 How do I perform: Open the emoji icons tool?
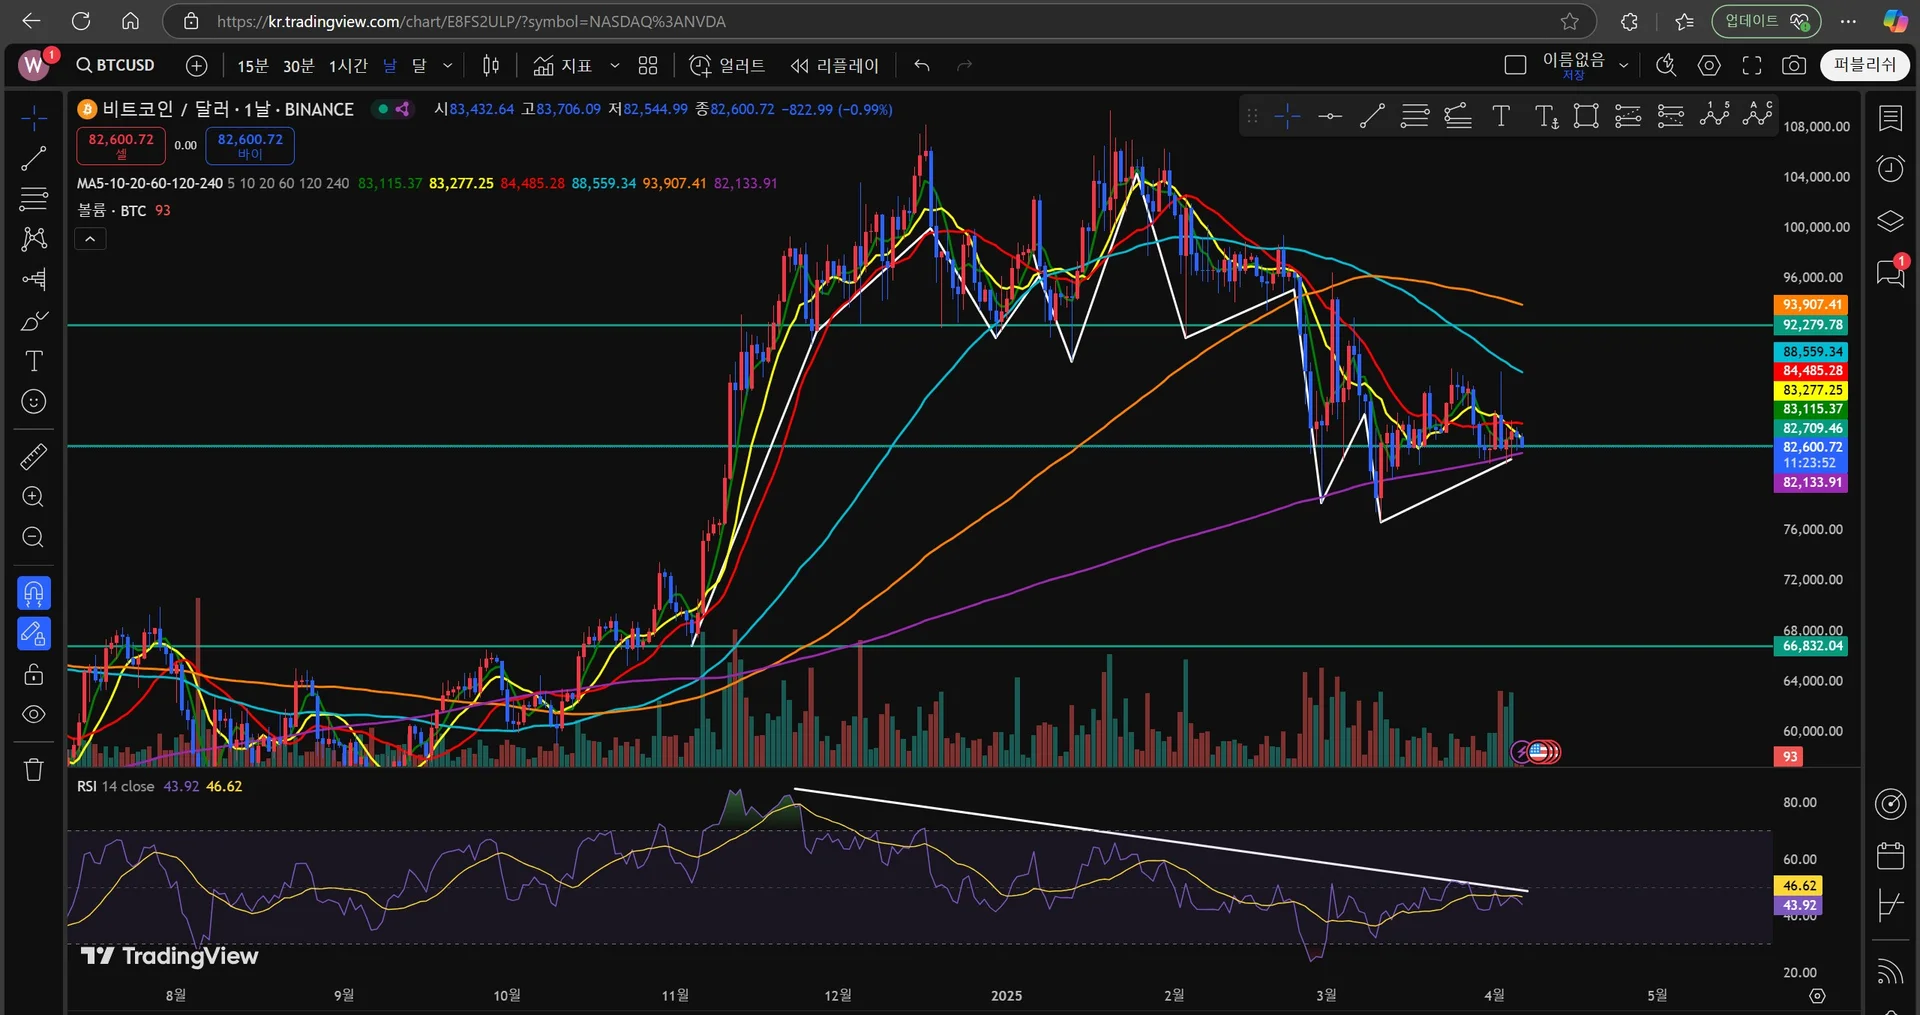(34, 402)
